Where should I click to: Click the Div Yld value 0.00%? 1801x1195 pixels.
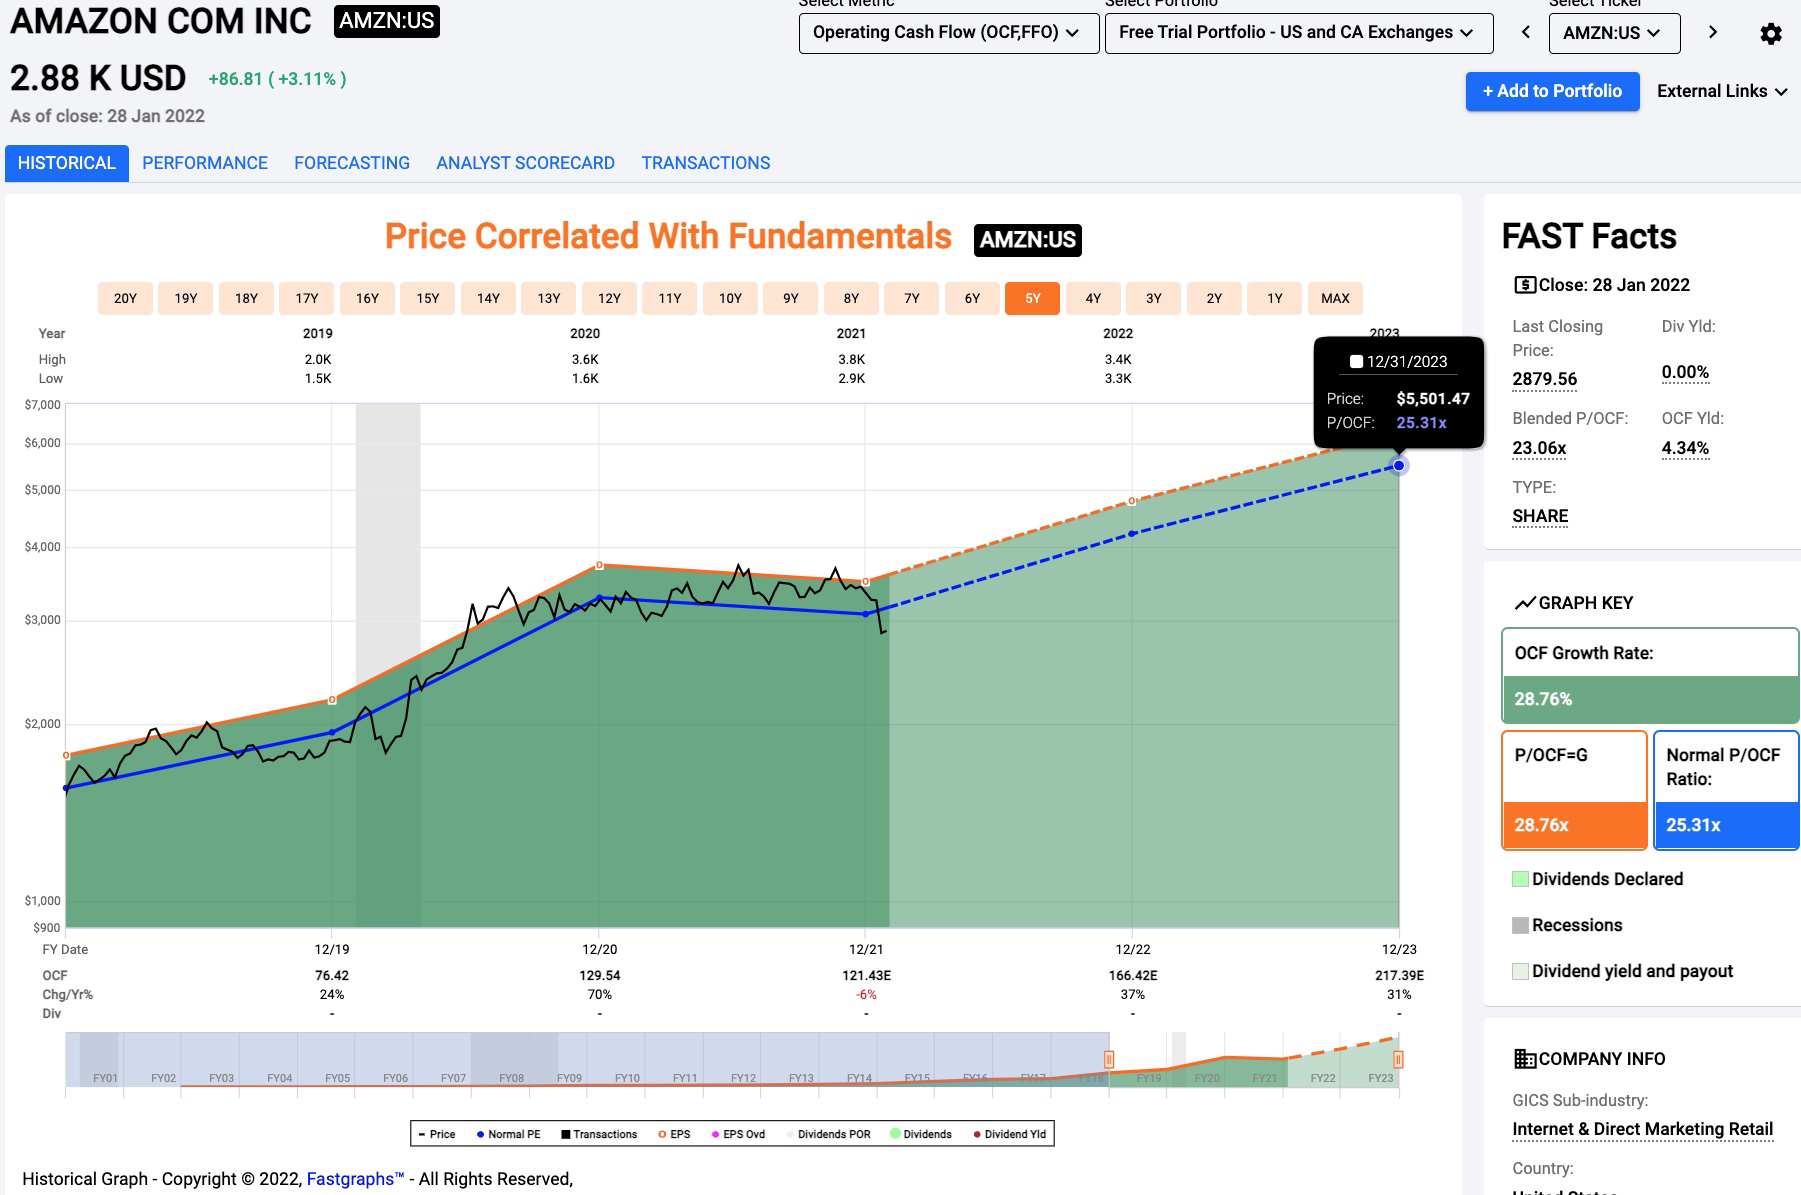[x=1685, y=372]
